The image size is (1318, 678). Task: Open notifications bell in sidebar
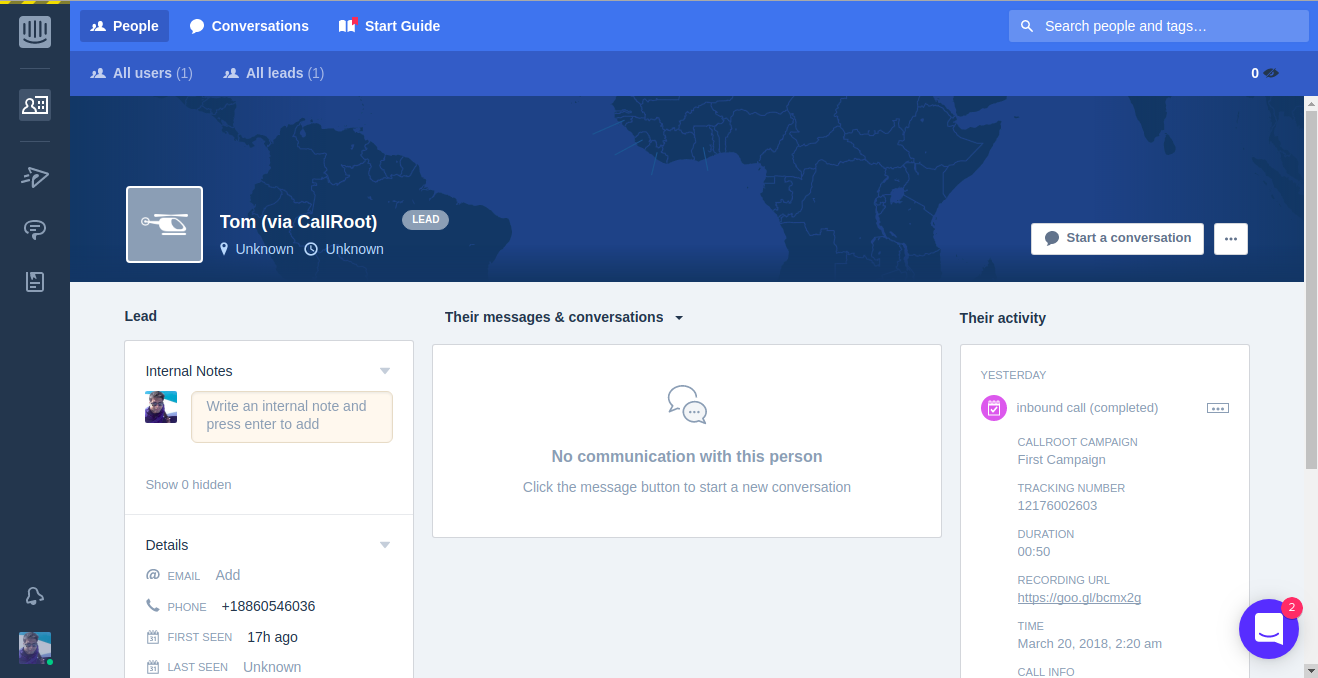[x=35, y=596]
